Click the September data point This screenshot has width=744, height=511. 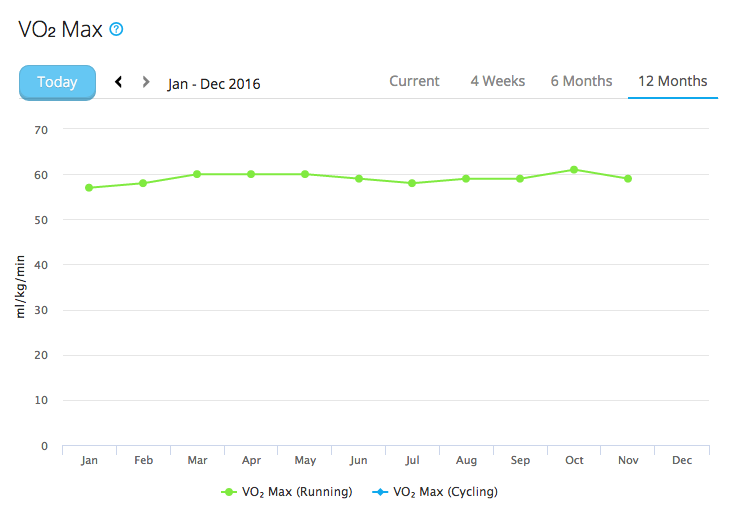tap(520, 179)
